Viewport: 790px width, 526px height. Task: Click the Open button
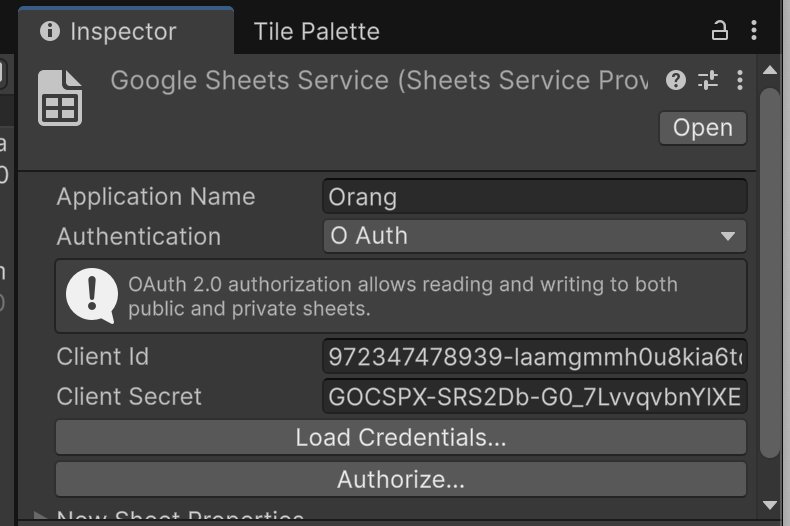pyautogui.click(x=703, y=128)
